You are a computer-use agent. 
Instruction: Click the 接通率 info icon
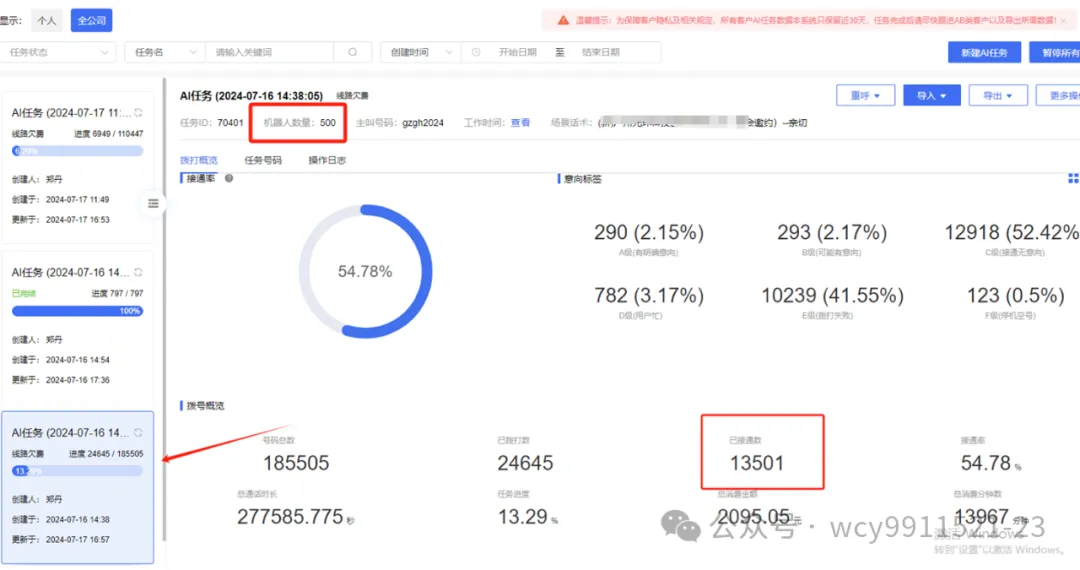coord(229,178)
